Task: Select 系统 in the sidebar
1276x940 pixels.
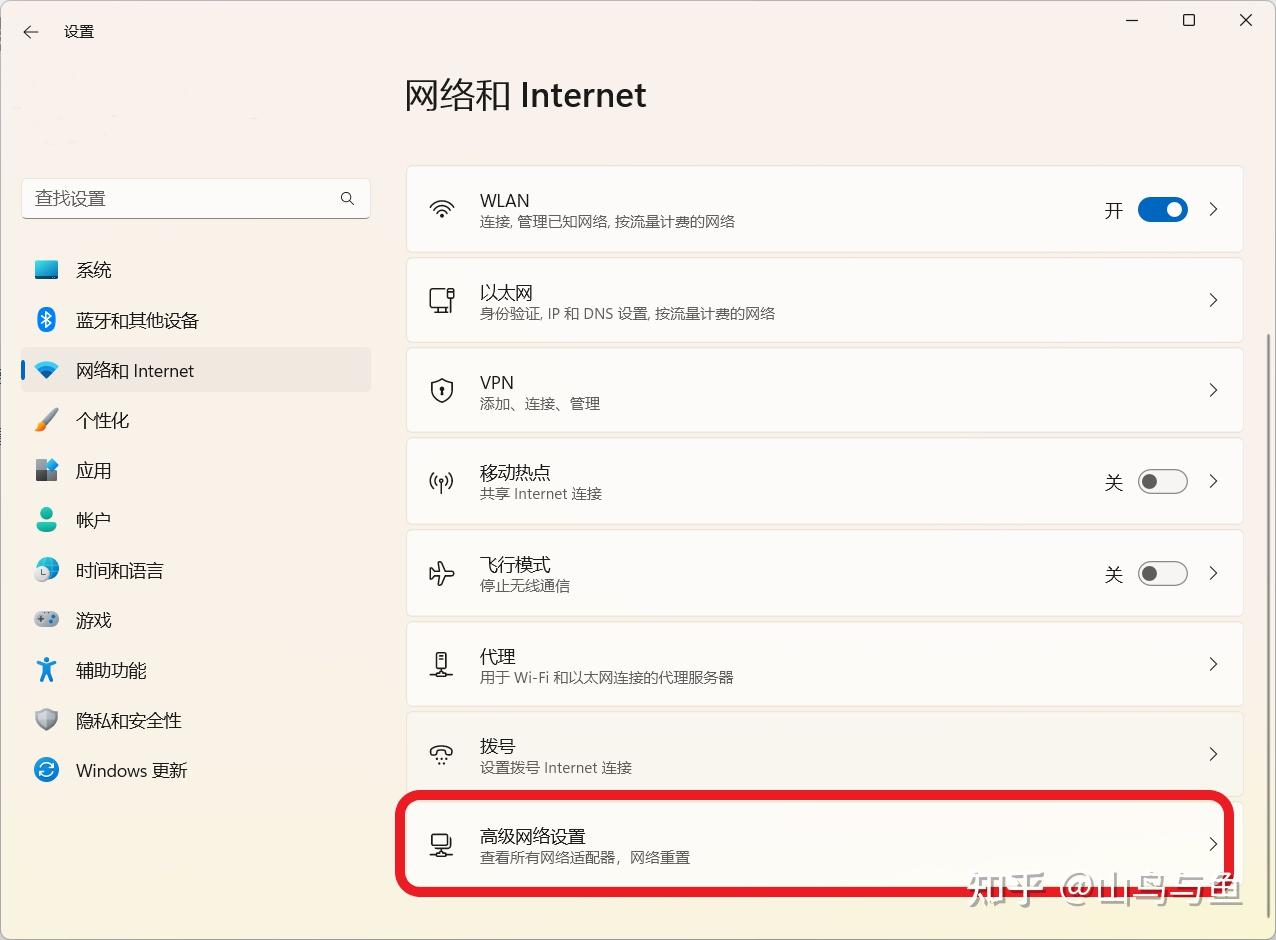Action: point(94,269)
